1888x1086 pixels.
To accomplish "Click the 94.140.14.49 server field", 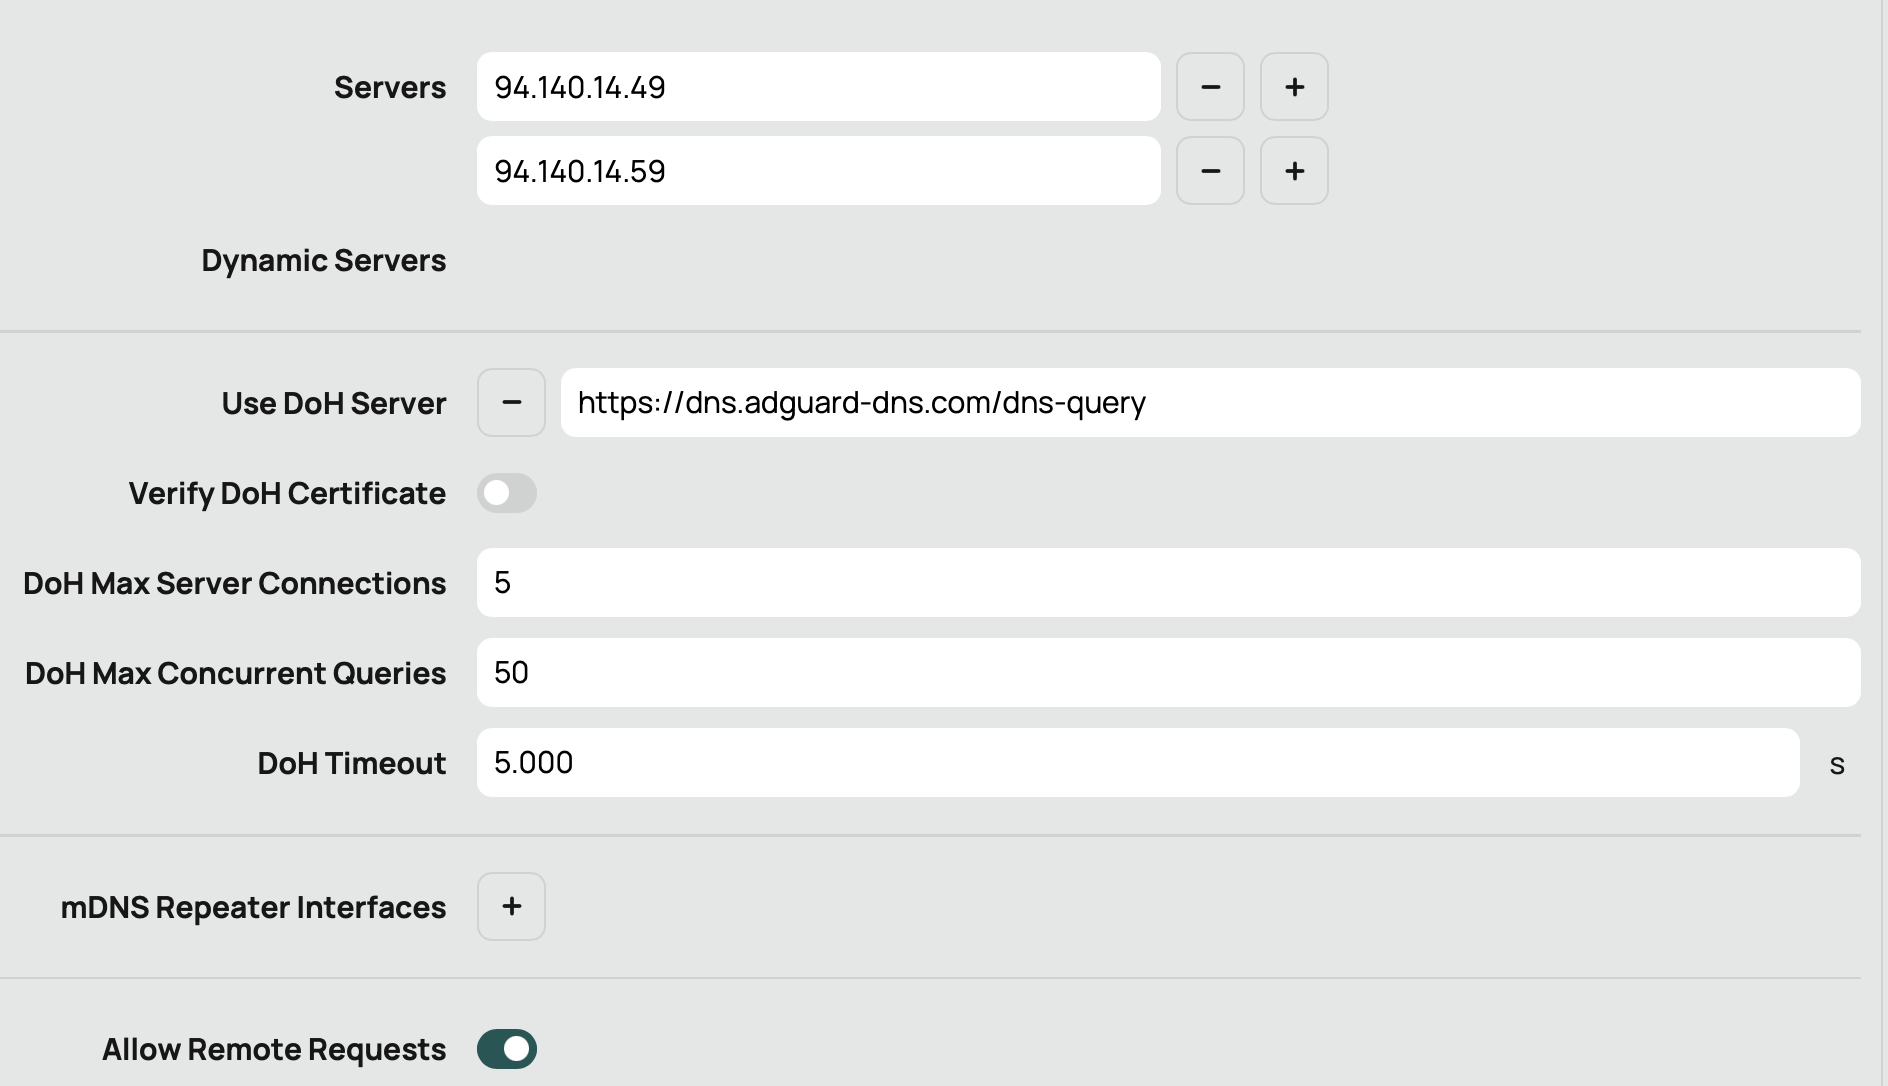I will point(818,87).
